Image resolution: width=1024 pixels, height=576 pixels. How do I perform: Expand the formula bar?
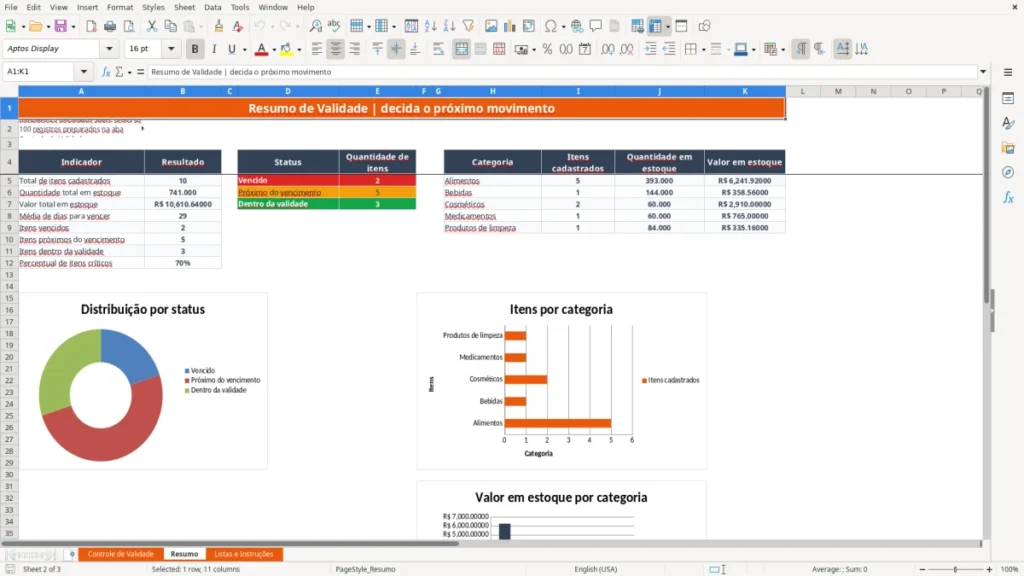(x=983, y=72)
